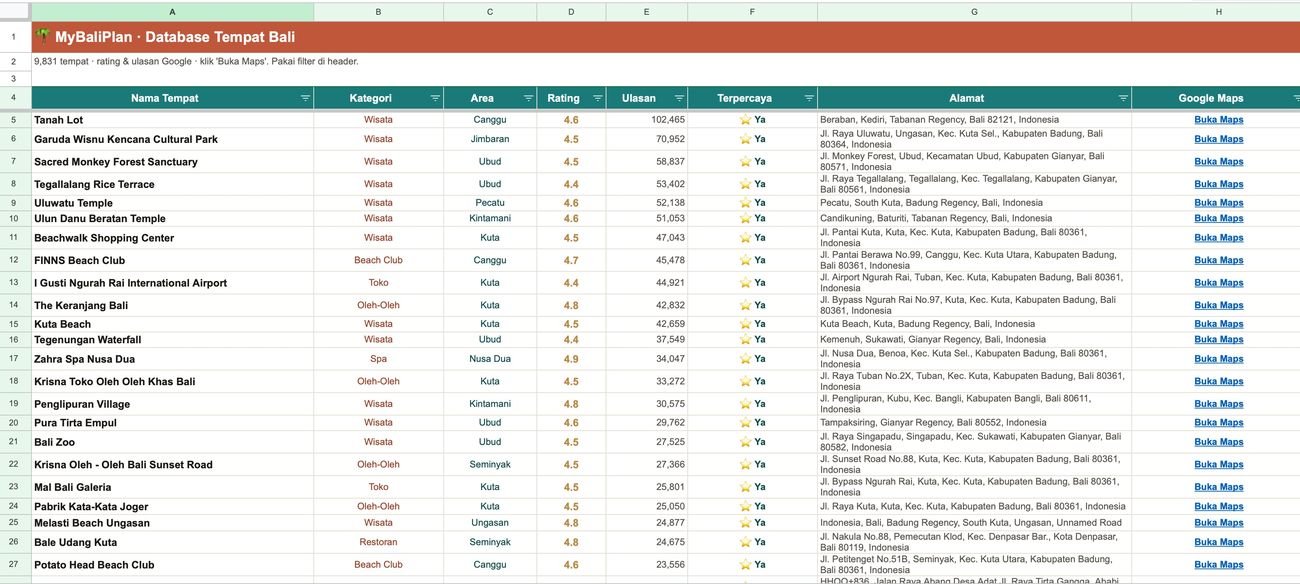The width and height of the screenshot is (1300, 584).
Task: Open the filter icon on Terpercaya header
Action: point(809,98)
